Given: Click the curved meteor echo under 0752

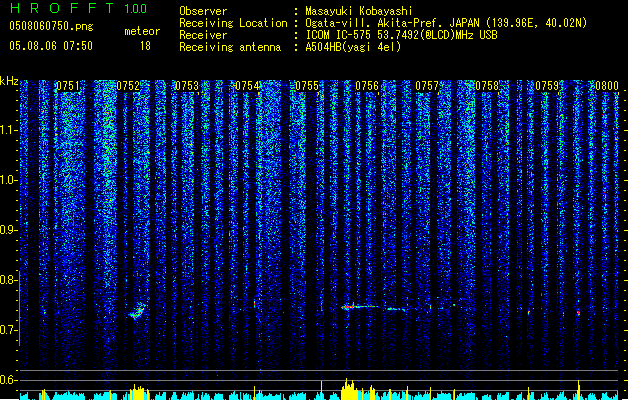Looking at the screenshot, I should (137, 311).
